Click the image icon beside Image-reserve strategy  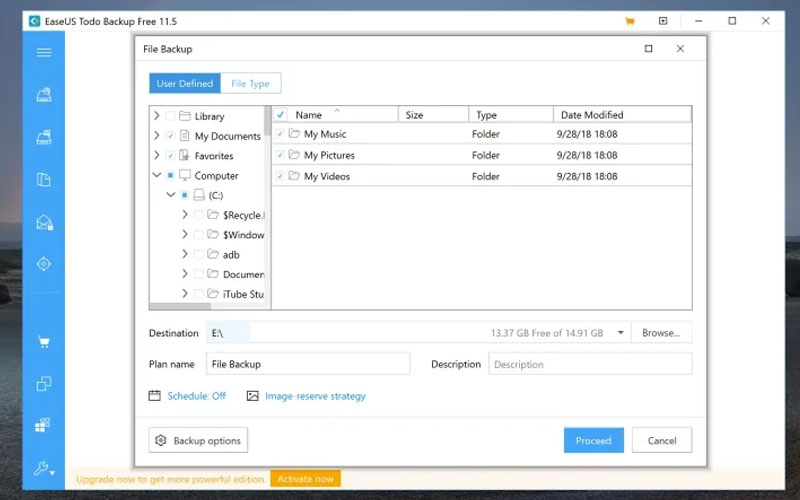(253, 396)
